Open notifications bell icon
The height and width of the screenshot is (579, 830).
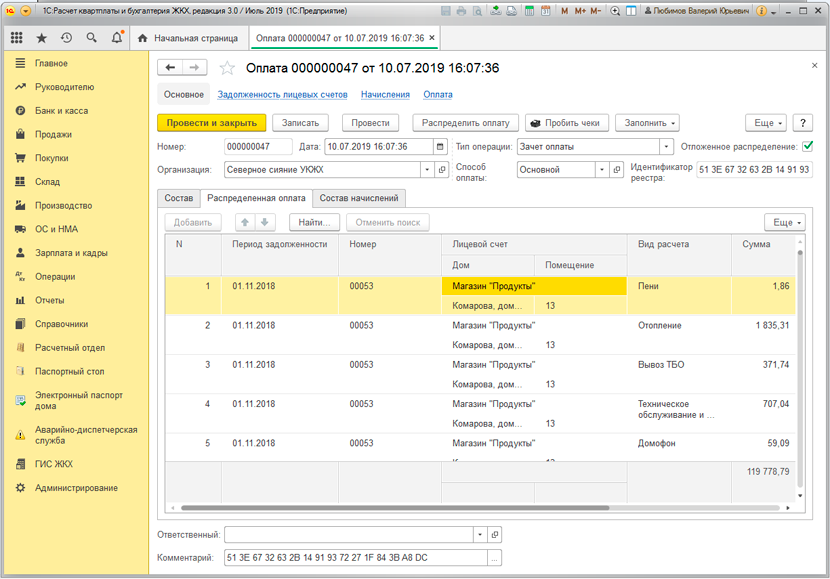[117, 38]
